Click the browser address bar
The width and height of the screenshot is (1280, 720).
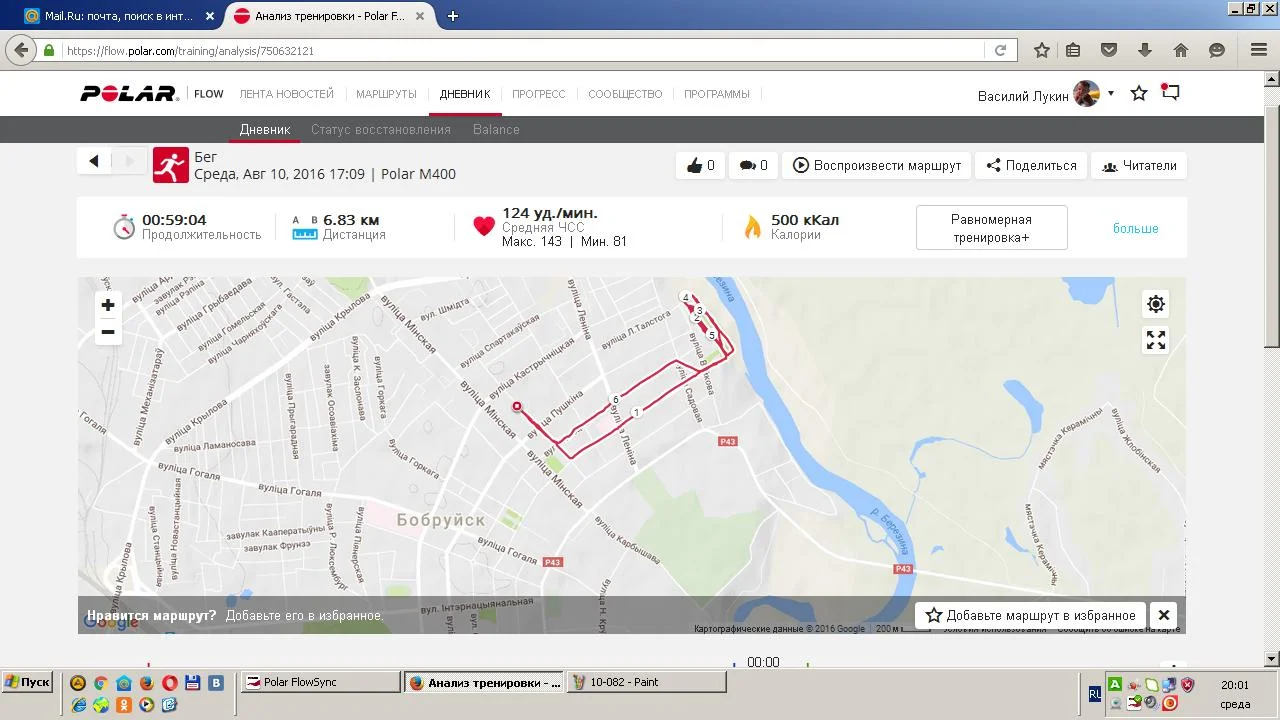click(524, 50)
